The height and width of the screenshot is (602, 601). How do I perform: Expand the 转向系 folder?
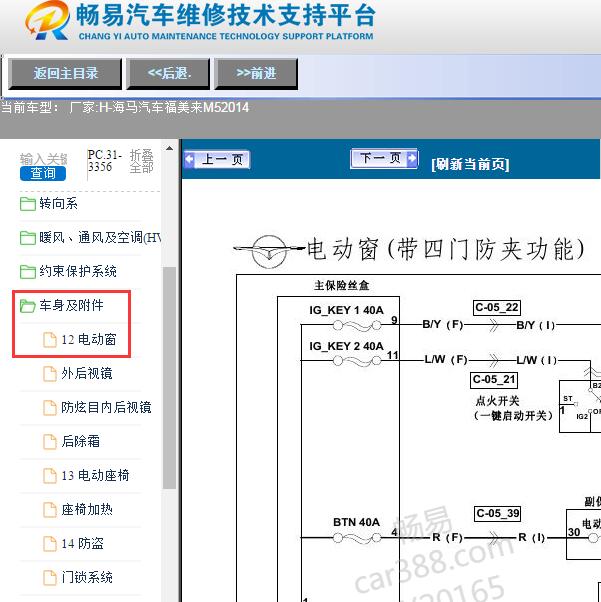point(58,203)
